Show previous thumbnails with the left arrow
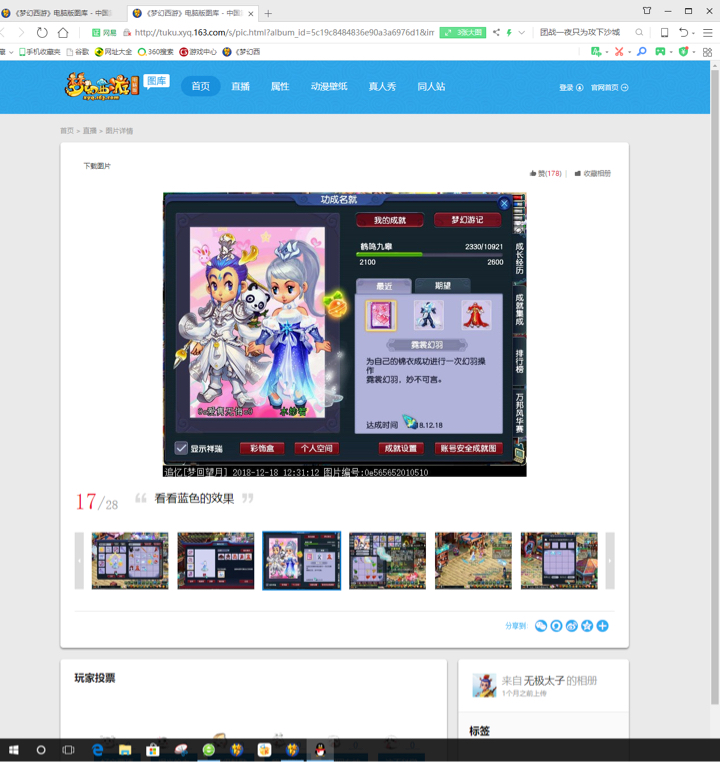This screenshot has height=762, width=720. (79, 560)
